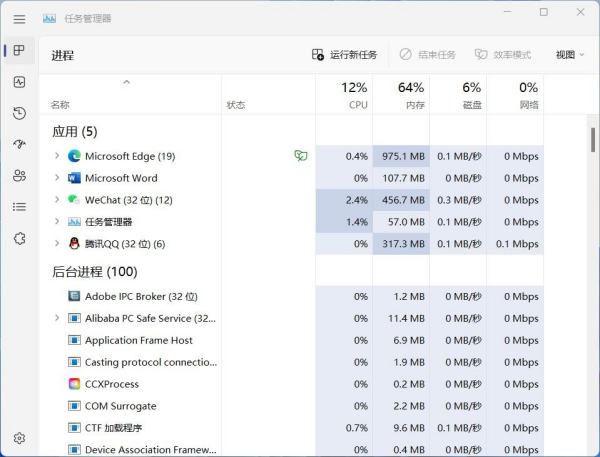Expand the WeChat process group
The height and width of the screenshot is (457, 600).
(57, 200)
